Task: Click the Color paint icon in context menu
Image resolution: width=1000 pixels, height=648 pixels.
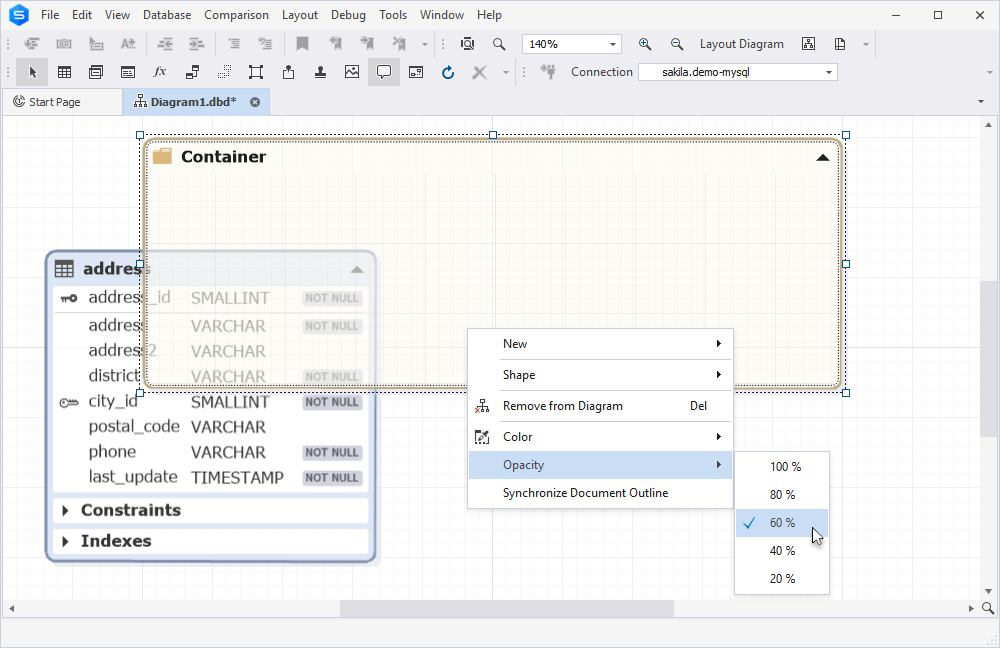Action: [482, 437]
